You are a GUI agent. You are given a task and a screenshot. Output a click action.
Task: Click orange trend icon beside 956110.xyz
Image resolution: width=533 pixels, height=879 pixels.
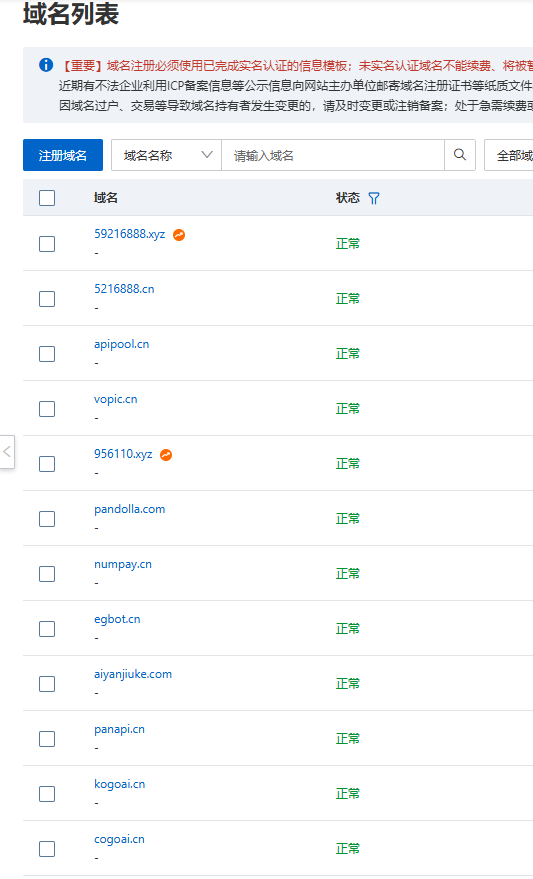click(166, 455)
